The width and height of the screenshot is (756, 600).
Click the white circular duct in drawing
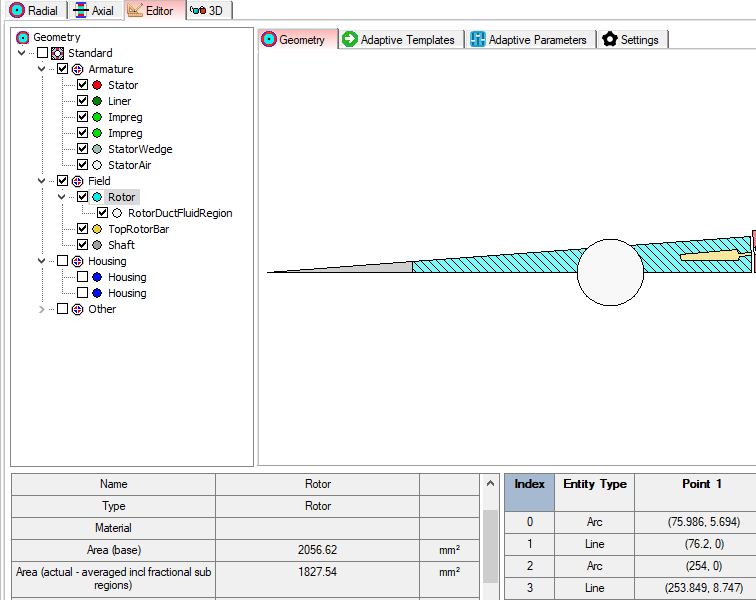point(610,273)
